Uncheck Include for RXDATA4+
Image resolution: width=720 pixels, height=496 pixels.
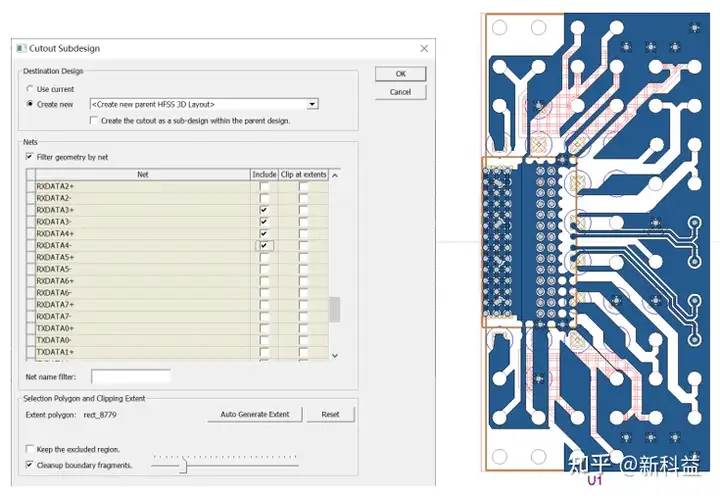[x=264, y=233]
